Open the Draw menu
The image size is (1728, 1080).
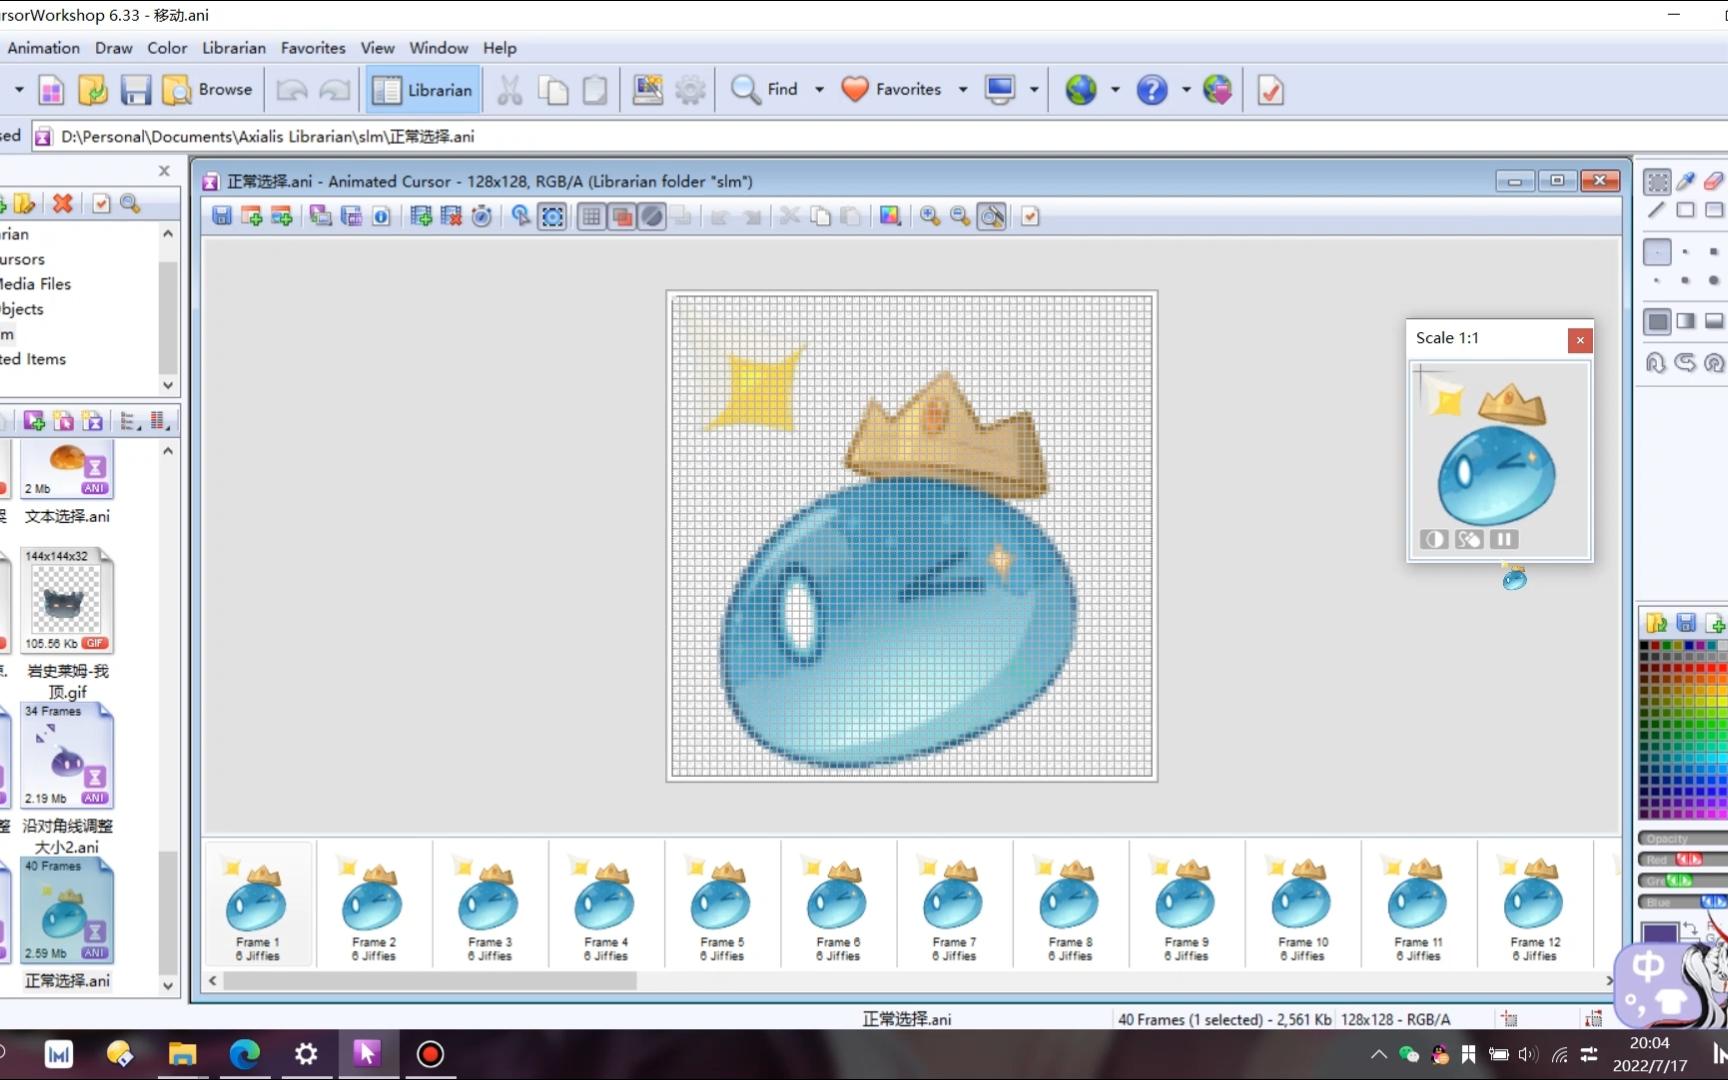click(113, 48)
